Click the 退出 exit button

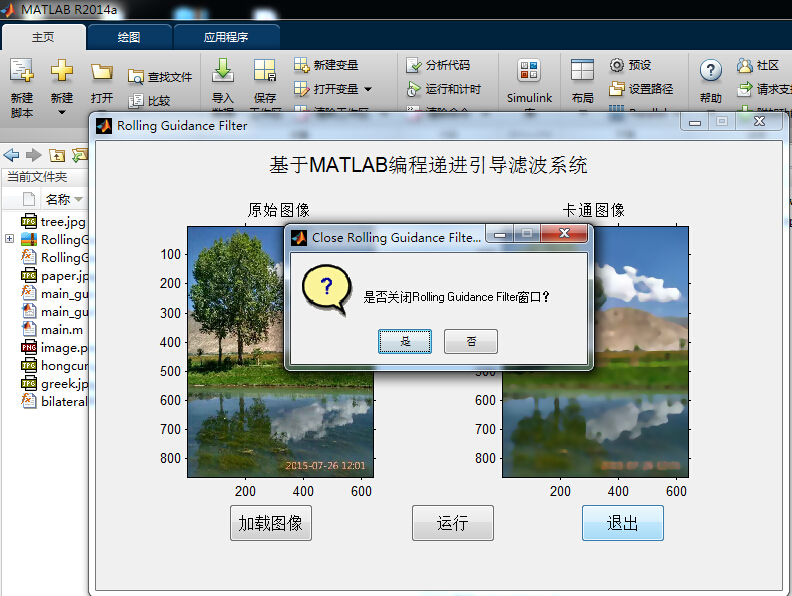622,523
